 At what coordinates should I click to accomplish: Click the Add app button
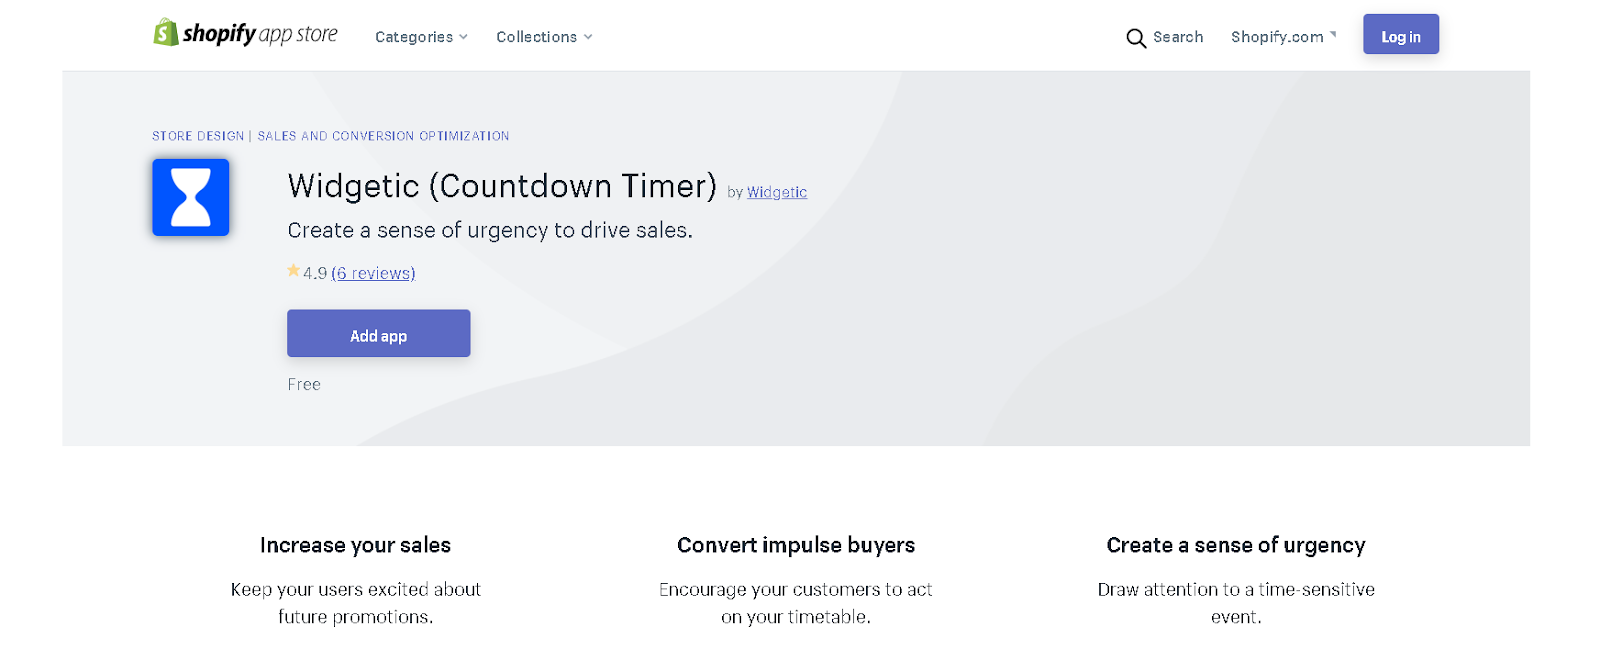pyautogui.click(x=378, y=334)
